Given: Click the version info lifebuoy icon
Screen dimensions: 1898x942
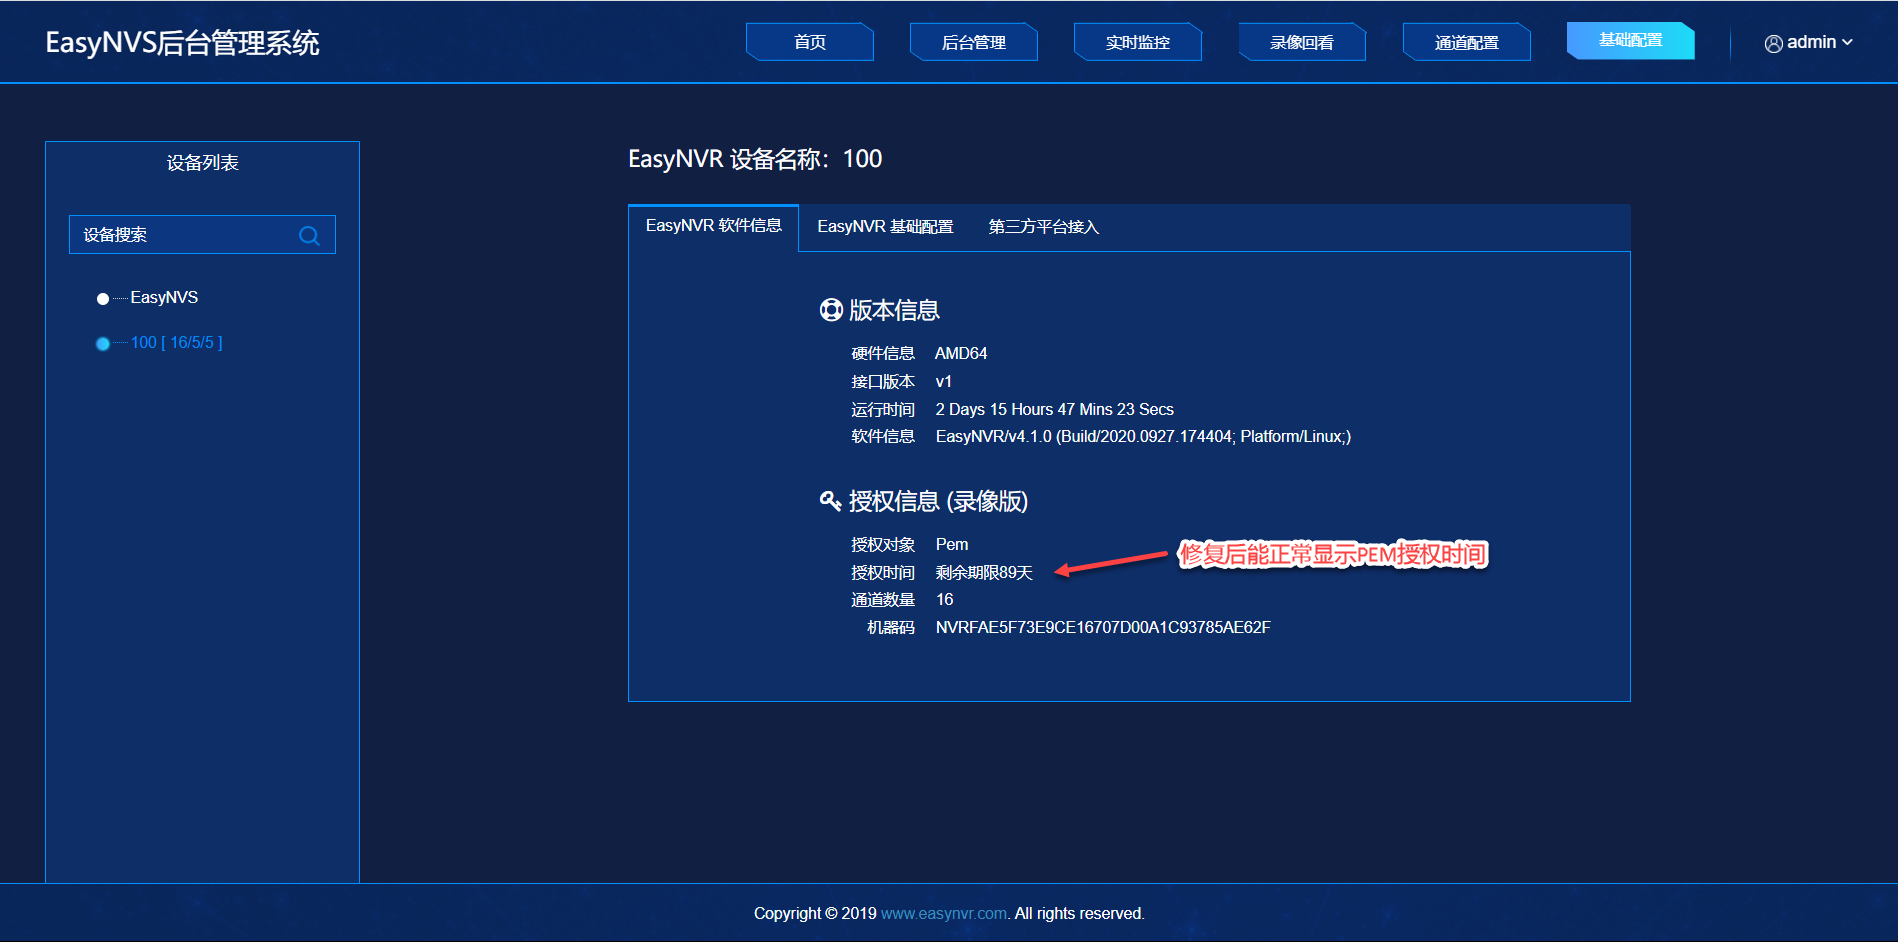Looking at the screenshot, I should click(x=830, y=310).
